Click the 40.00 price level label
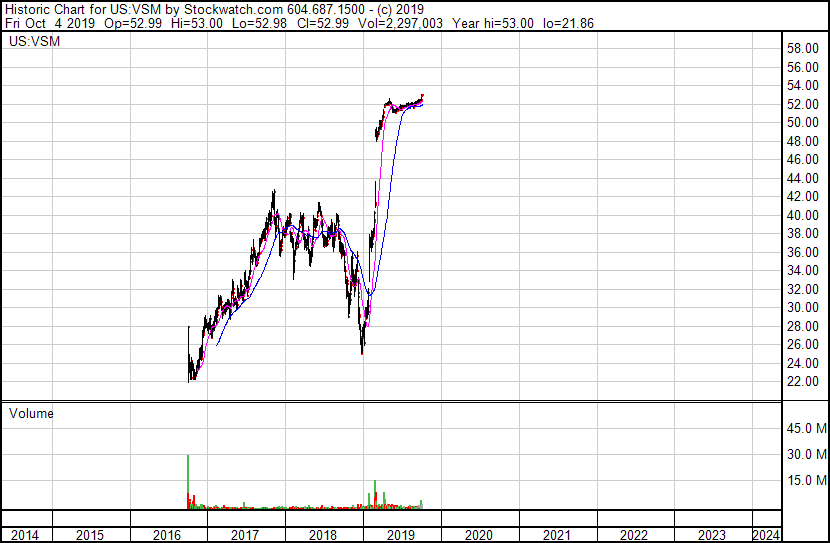Viewport: 830px width, 543px height. click(802, 215)
